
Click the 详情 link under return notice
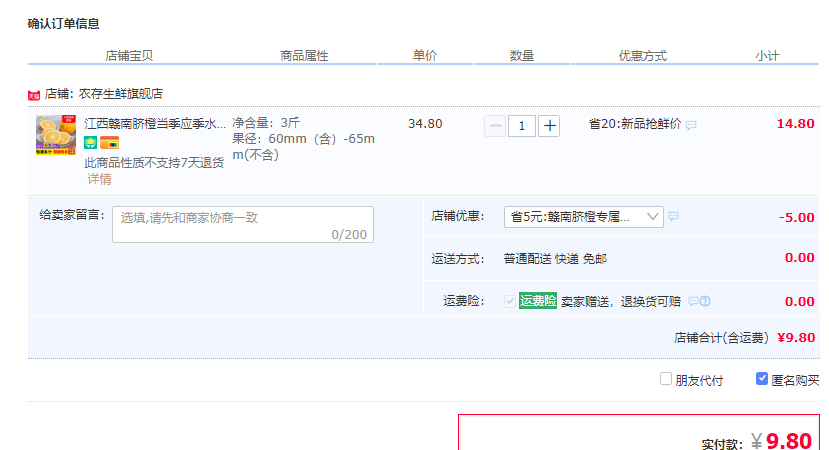pyautogui.click(x=99, y=179)
